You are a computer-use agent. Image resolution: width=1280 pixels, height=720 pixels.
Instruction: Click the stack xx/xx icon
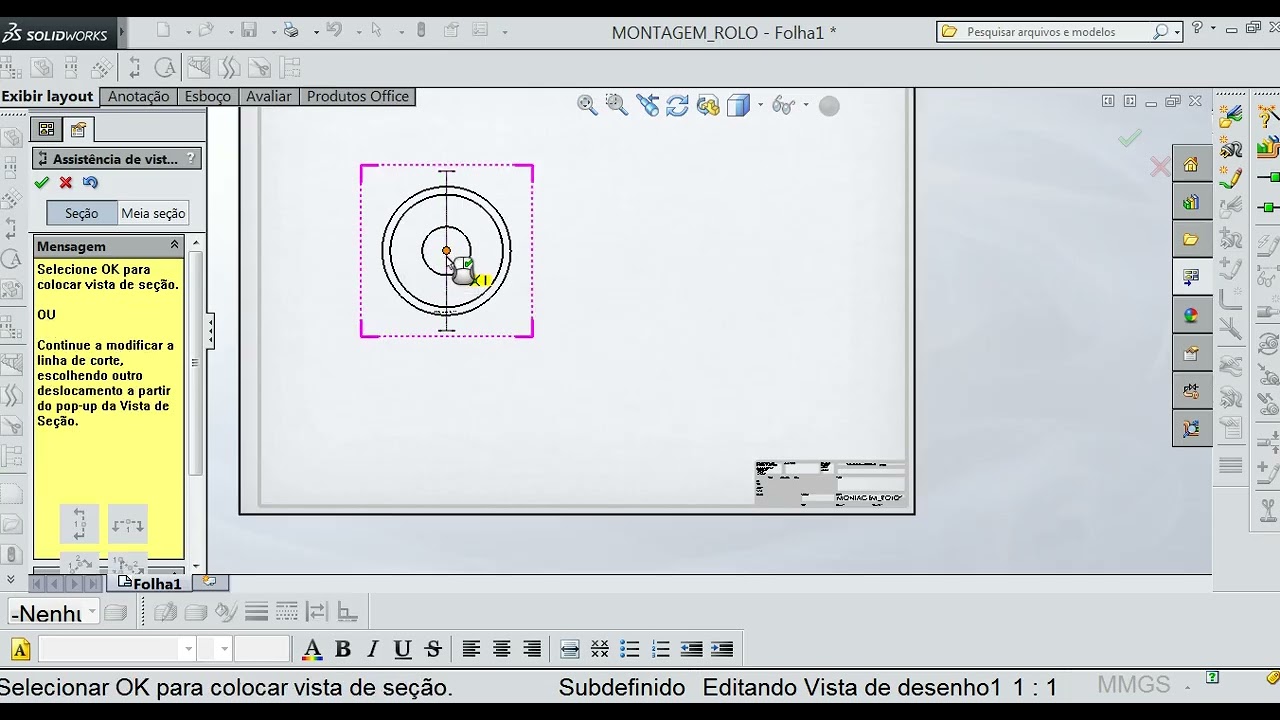click(x=600, y=650)
